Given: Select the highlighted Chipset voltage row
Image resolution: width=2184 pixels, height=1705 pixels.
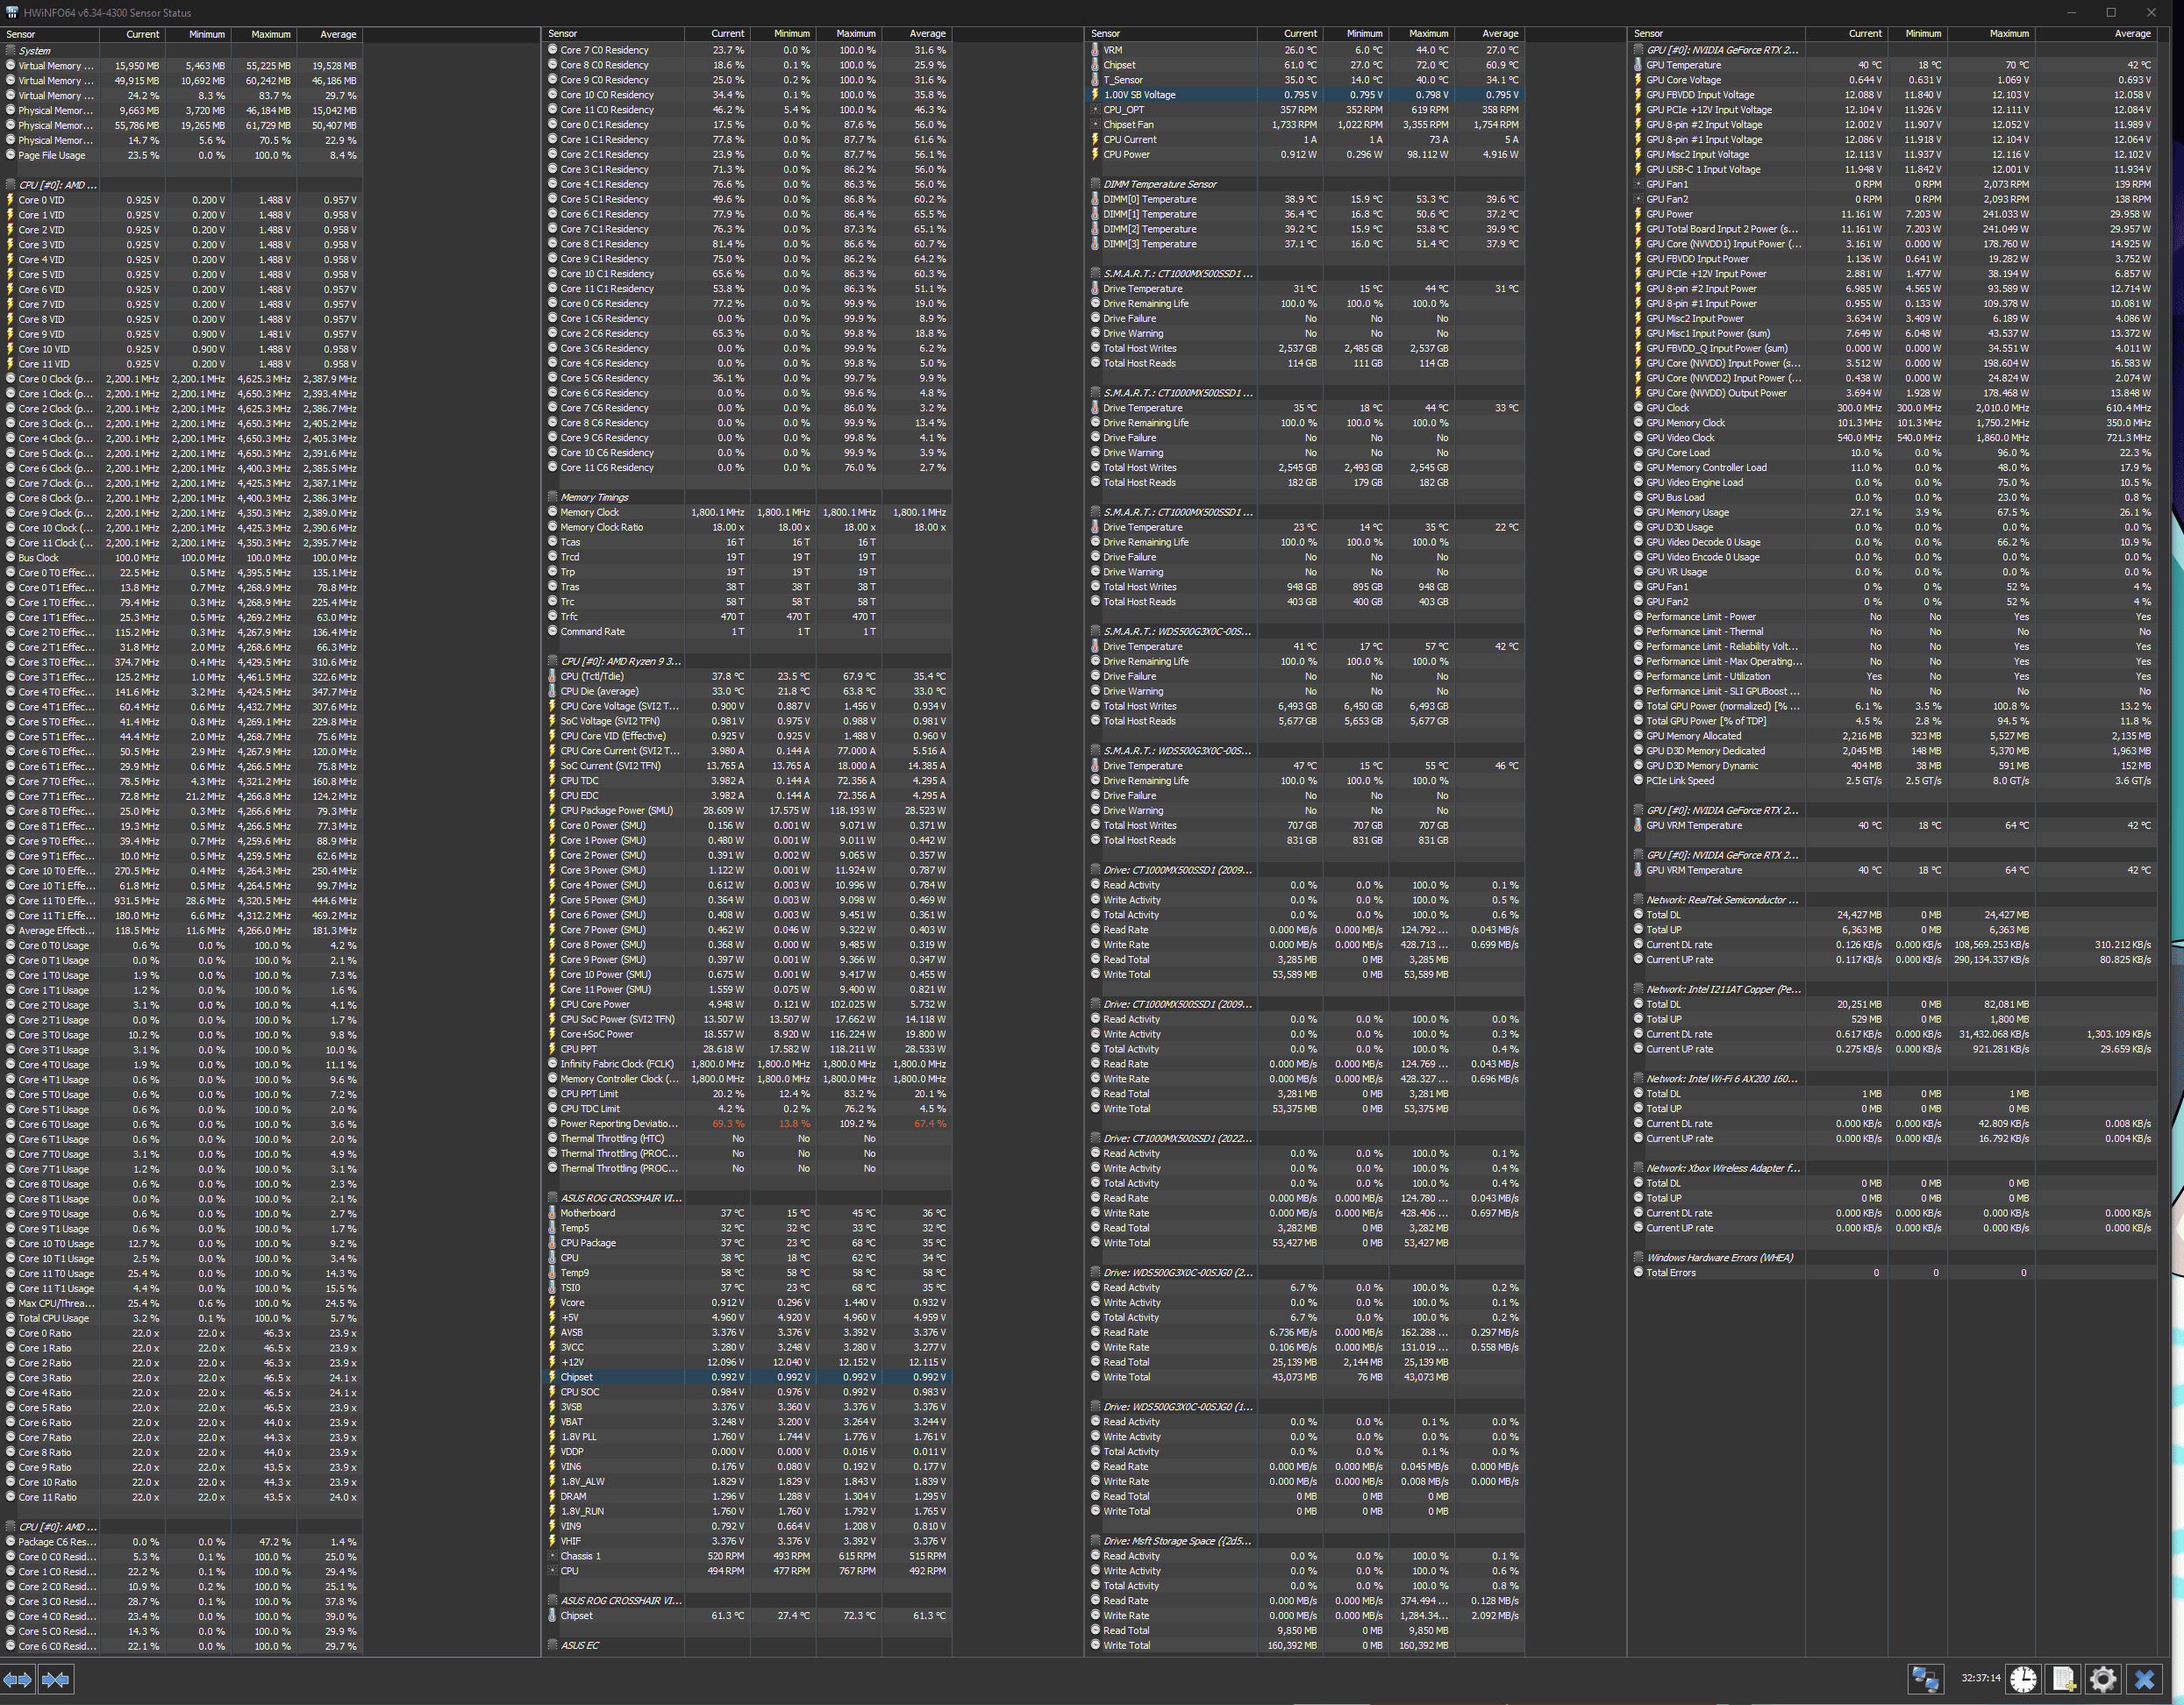Looking at the screenshot, I should 576,1377.
